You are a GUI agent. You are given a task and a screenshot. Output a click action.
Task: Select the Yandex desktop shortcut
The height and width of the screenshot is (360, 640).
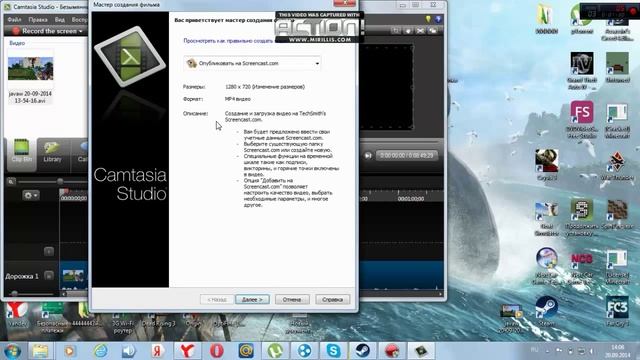pyautogui.click(x=17, y=315)
